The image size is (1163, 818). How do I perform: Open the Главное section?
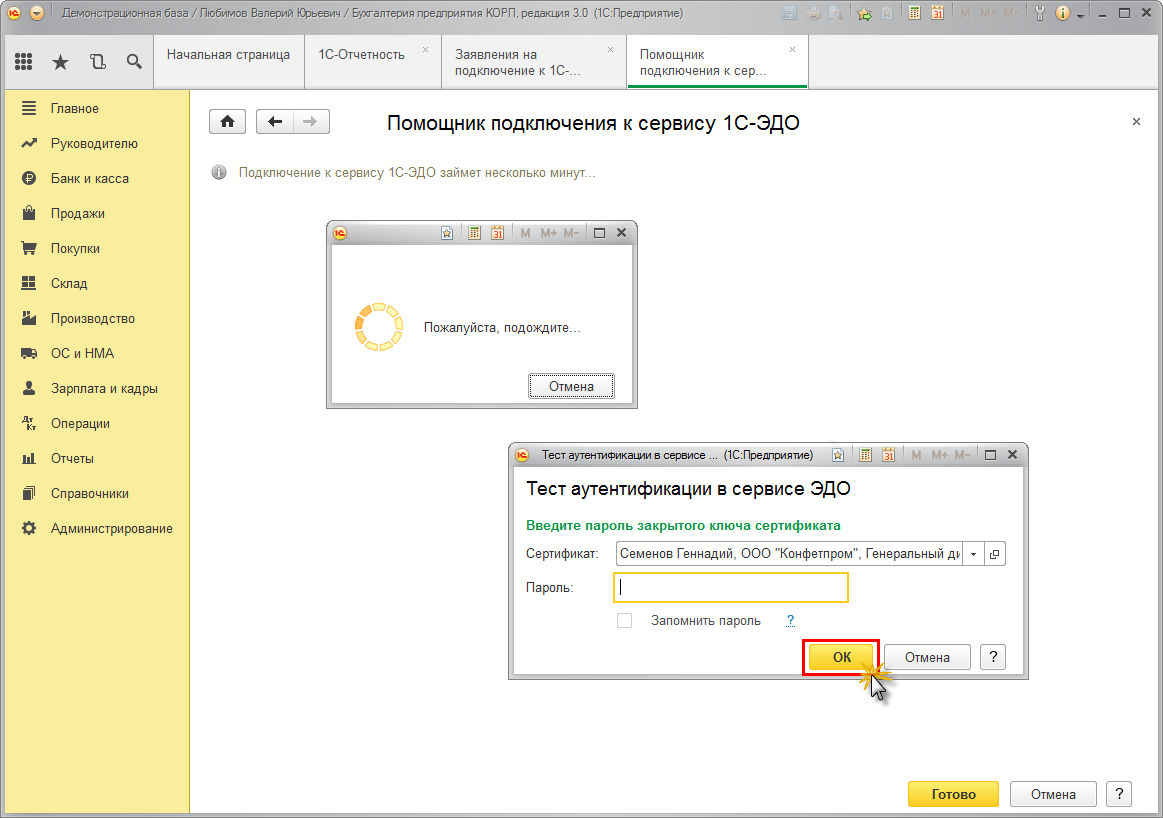coord(96,108)
